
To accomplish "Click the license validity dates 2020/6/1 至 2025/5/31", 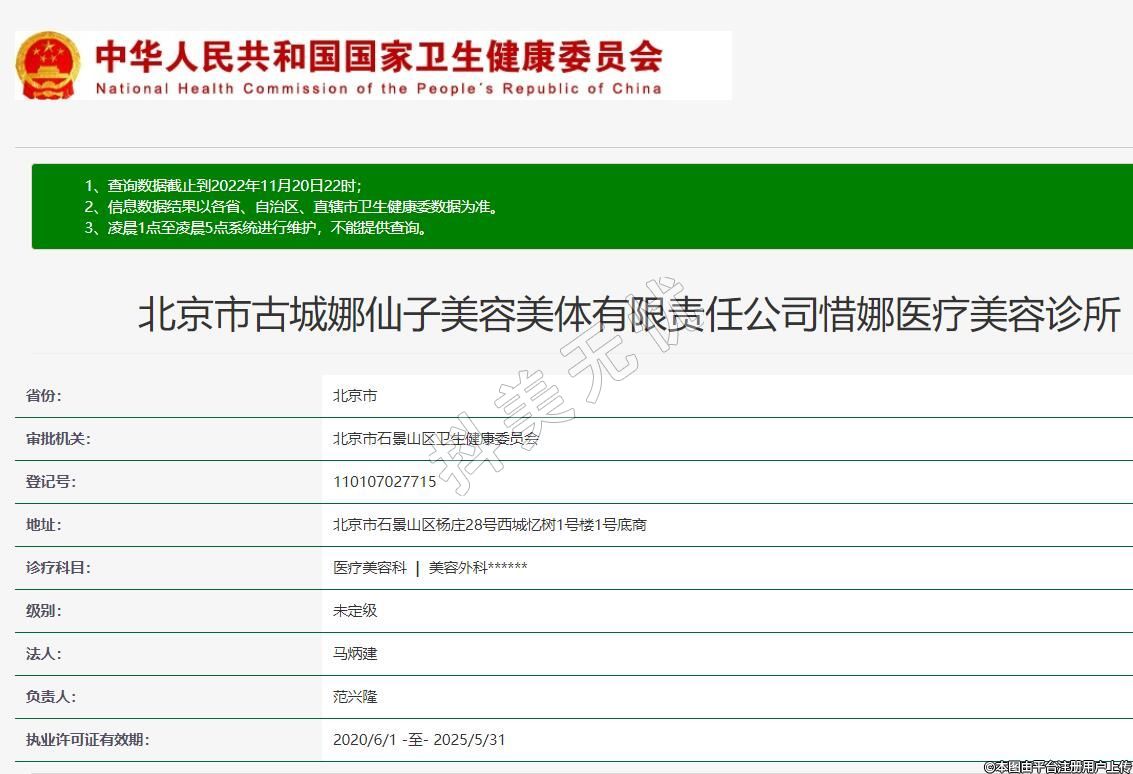I will [x=419, y=740].
